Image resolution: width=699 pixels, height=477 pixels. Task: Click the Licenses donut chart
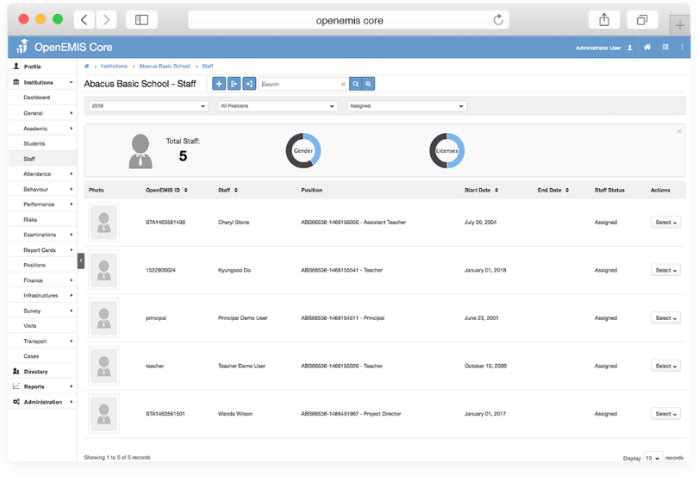(x=447, y=151)
